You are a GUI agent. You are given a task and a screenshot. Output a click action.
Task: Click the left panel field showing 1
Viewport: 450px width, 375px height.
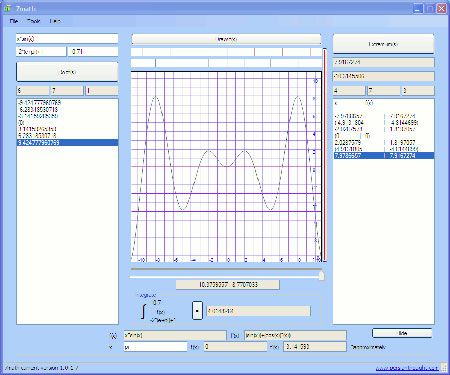[x=102, y=90]
